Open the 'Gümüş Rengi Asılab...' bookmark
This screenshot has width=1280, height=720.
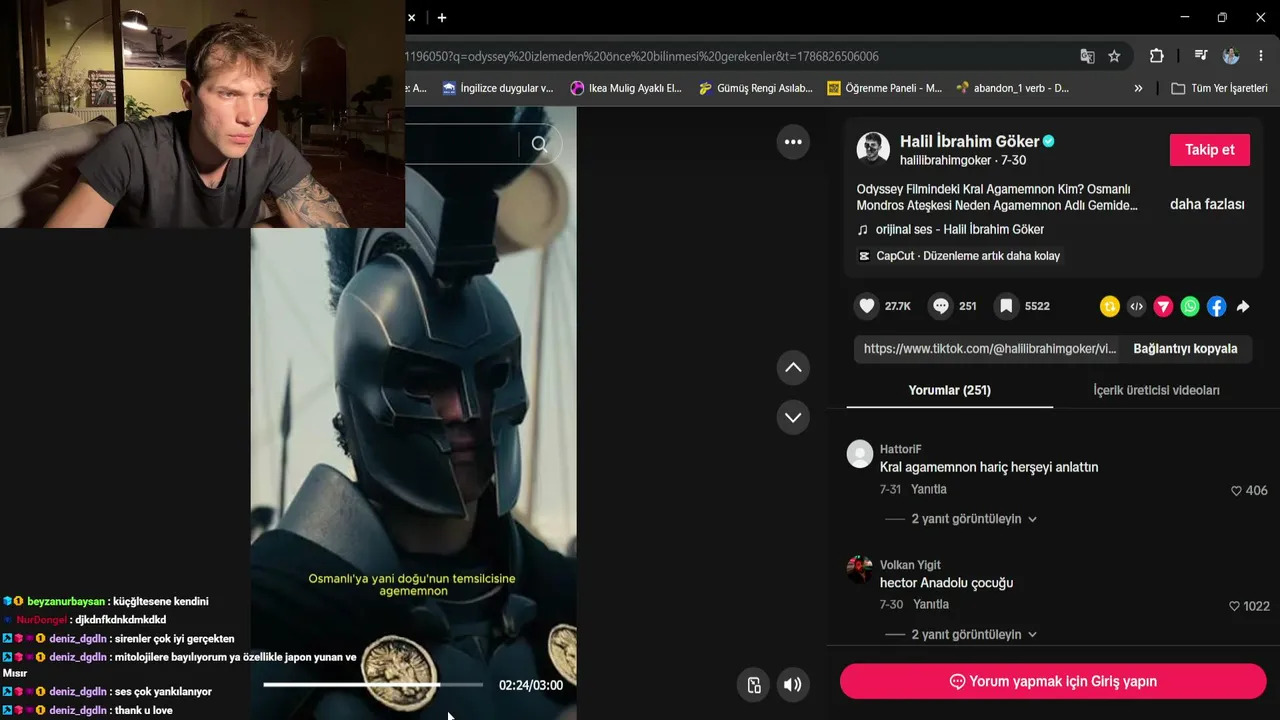point(755,88)
